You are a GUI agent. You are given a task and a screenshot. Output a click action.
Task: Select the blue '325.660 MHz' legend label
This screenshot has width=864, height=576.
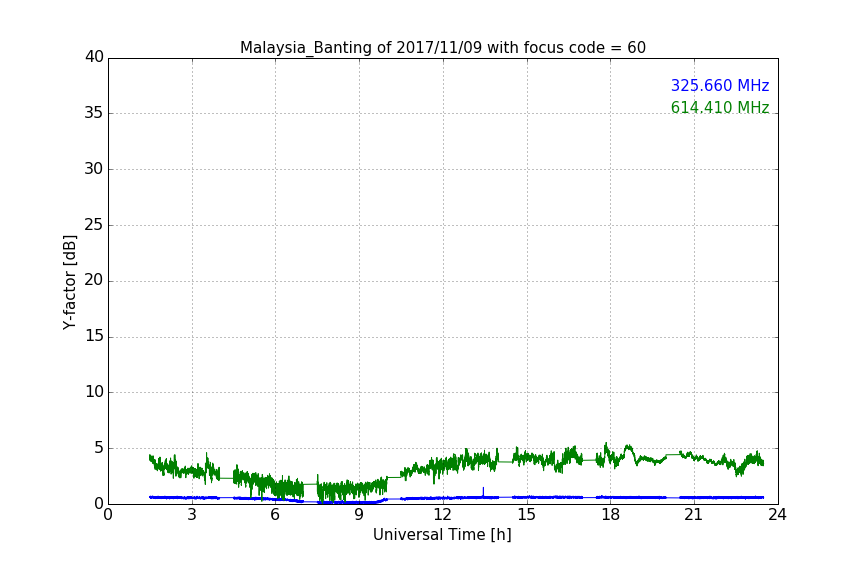720,85
